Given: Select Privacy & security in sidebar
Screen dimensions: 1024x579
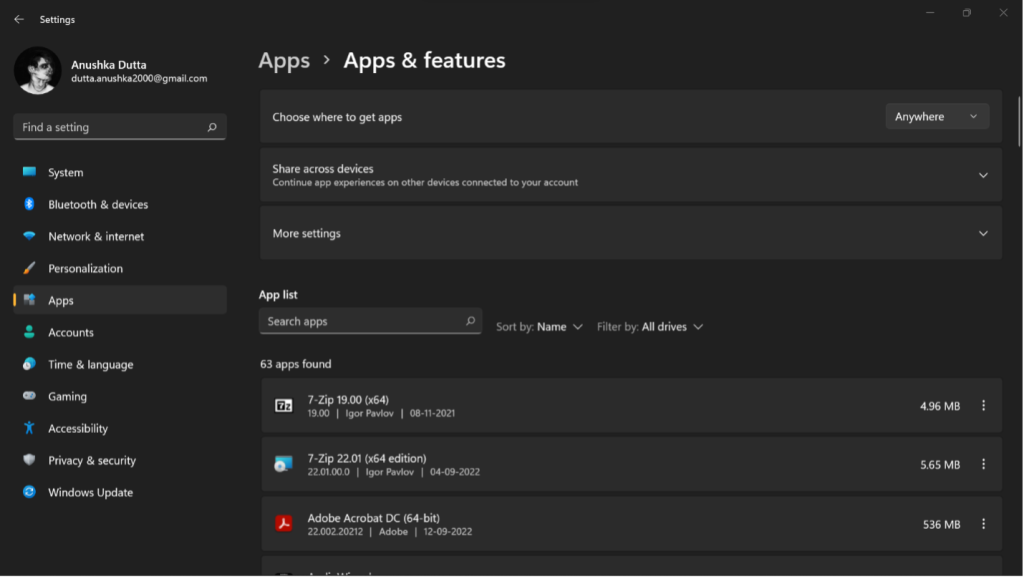Looking at the screenshot, I should [x=92, y=461].
